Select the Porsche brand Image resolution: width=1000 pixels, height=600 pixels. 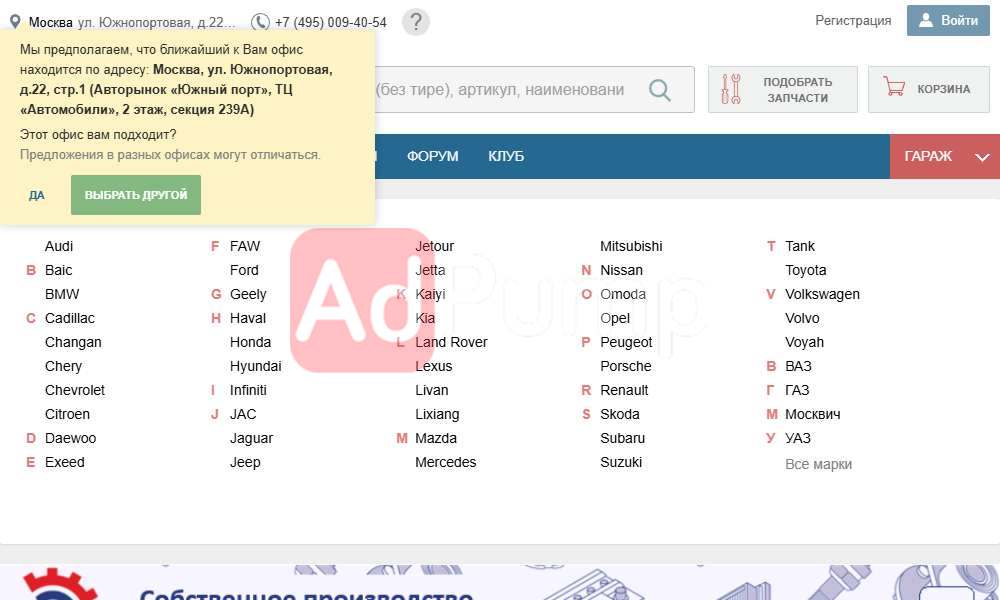pos(626,367)
